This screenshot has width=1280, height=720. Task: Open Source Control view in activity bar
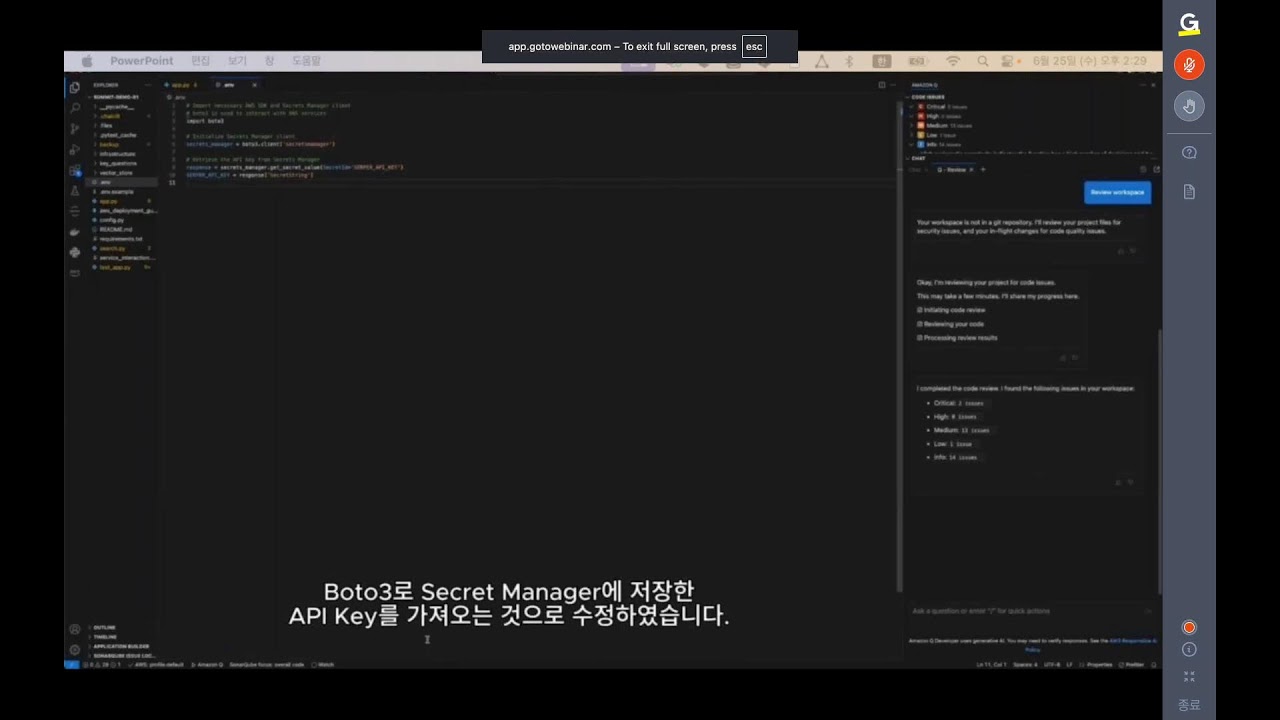[x=74, y=129]
